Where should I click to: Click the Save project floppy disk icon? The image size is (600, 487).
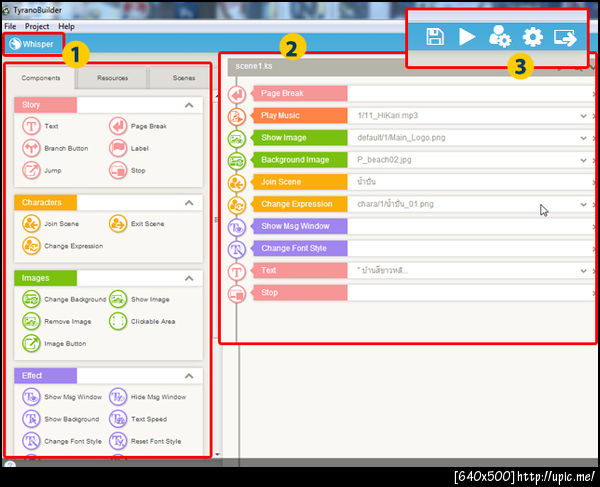click(435, 37)
